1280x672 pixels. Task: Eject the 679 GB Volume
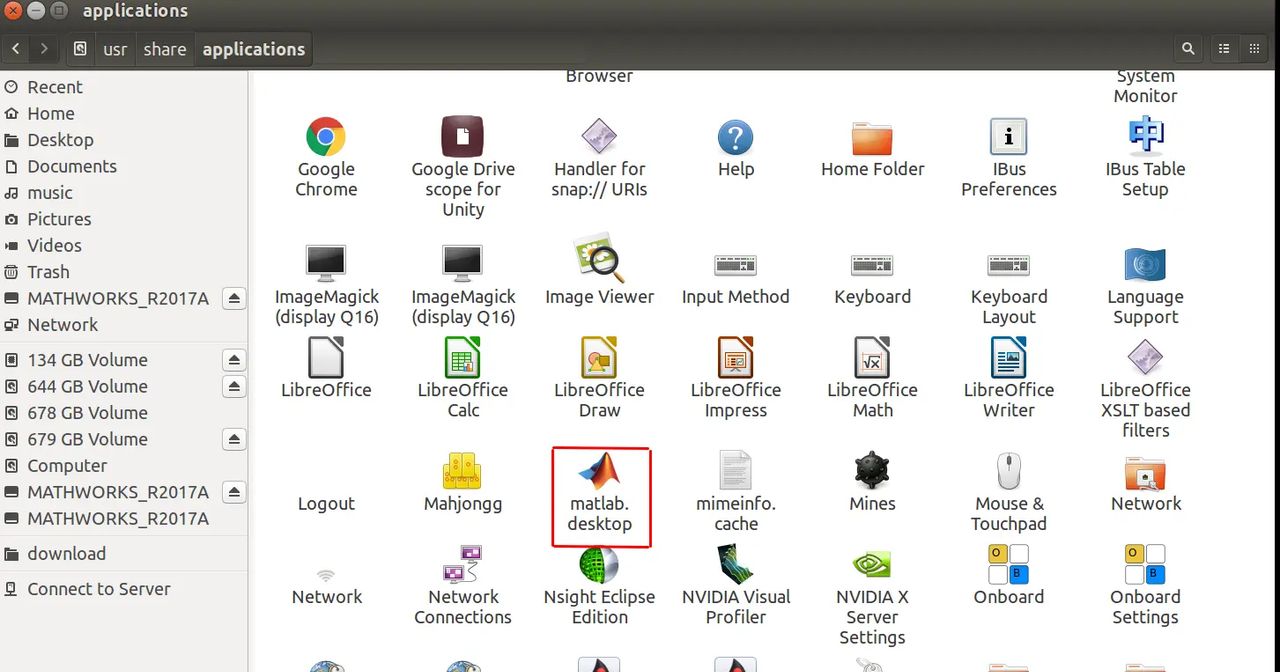pyautogui.click(x=234, y=439)
